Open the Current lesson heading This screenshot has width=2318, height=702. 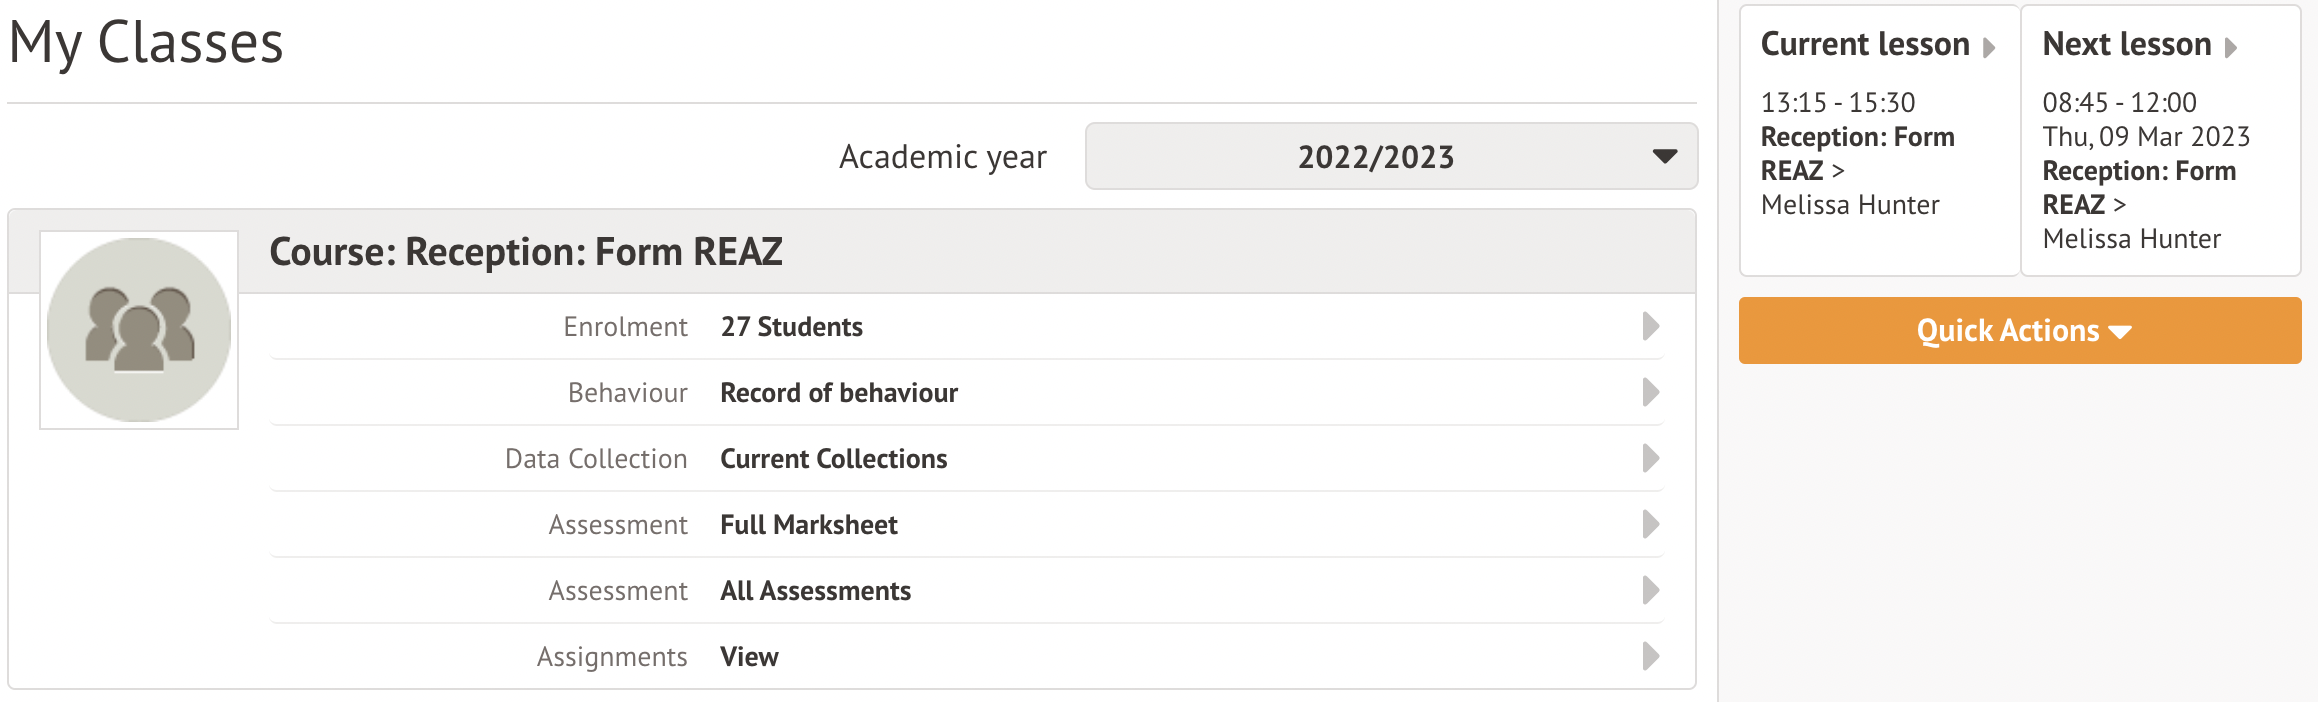click(x=1864, y=44)
